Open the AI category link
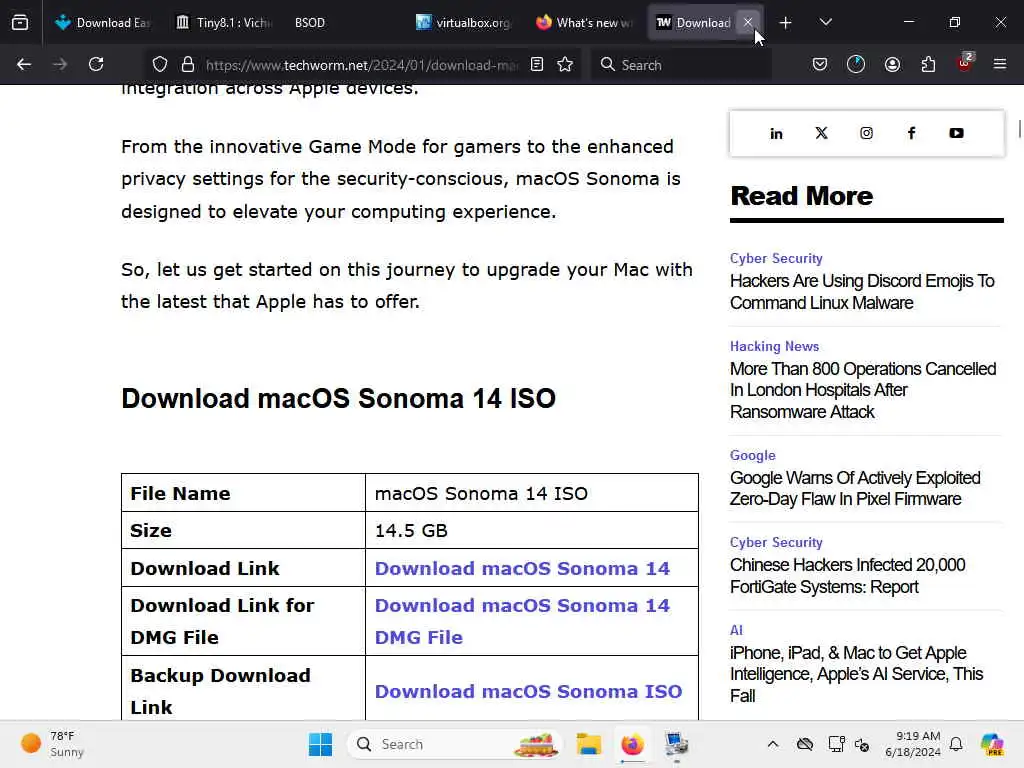Viewport: 1024px width, 768px height. point(736,630)
